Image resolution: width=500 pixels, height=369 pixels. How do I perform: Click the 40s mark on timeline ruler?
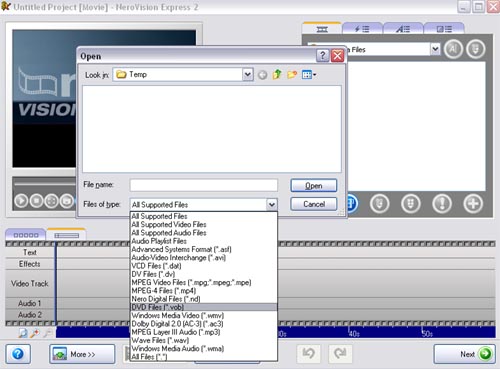(354, 334)
